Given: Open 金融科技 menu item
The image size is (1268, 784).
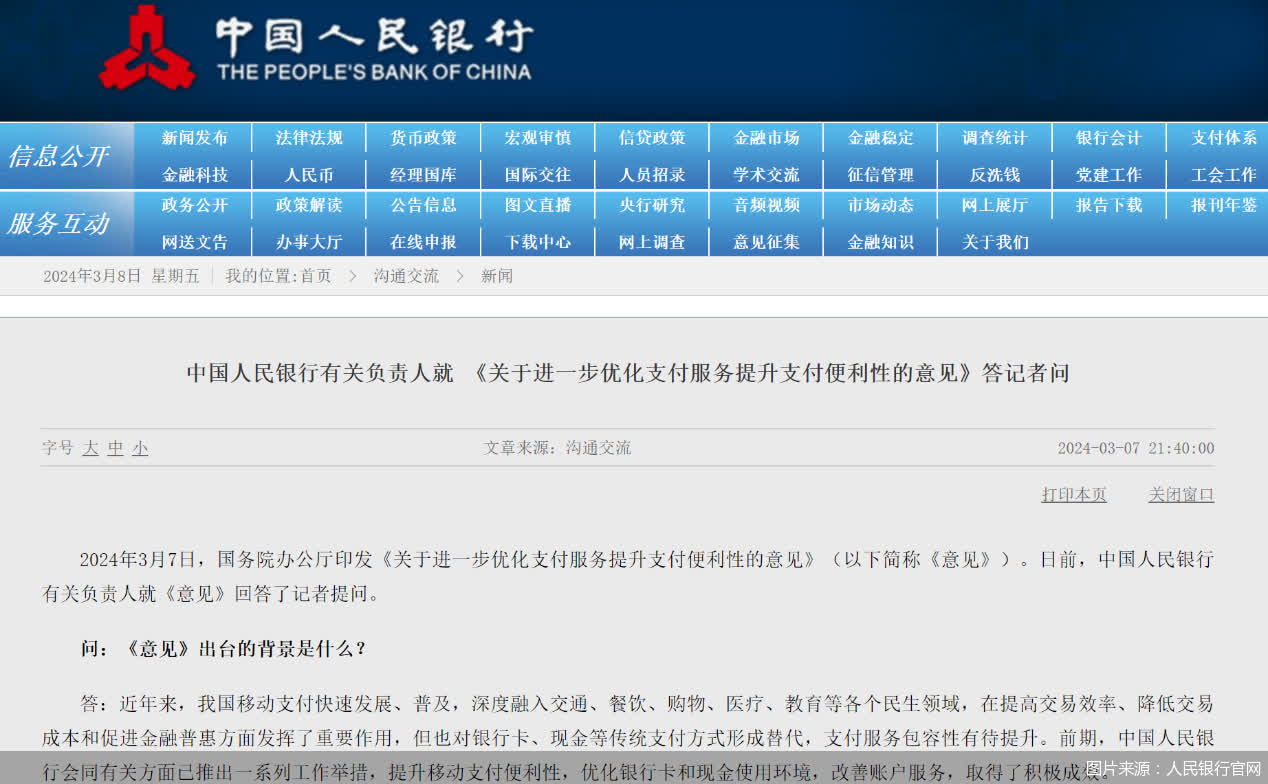Looking at the screenshot, I should point(195,175).
